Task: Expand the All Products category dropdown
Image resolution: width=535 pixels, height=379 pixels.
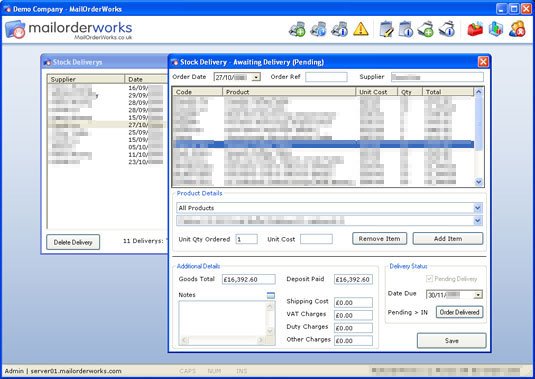Action: click(478, 208)
